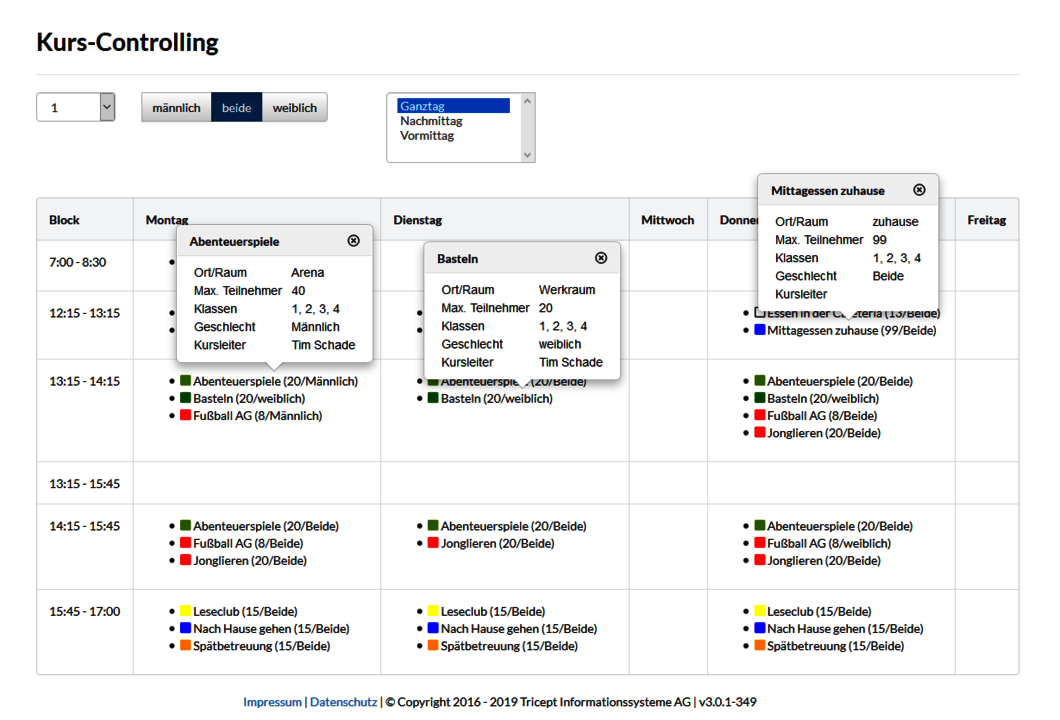Click orange square beside Monday Spätbetreuung
1060x720 pixels.
(x=186, y=646)
